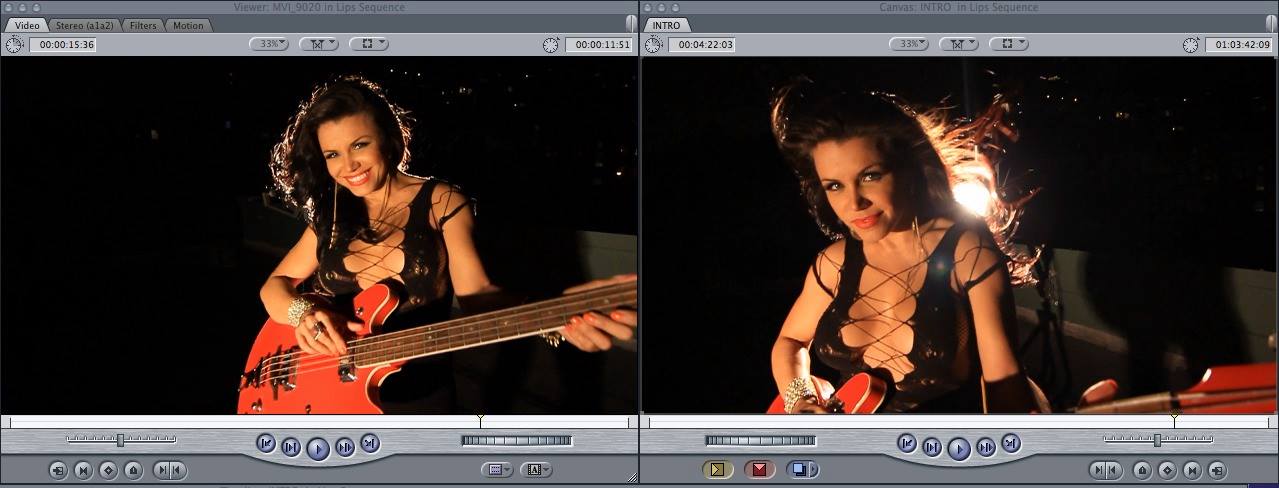
Task: Click Add Motion Keyframe button in Viewer
Action: coord(108,470)
